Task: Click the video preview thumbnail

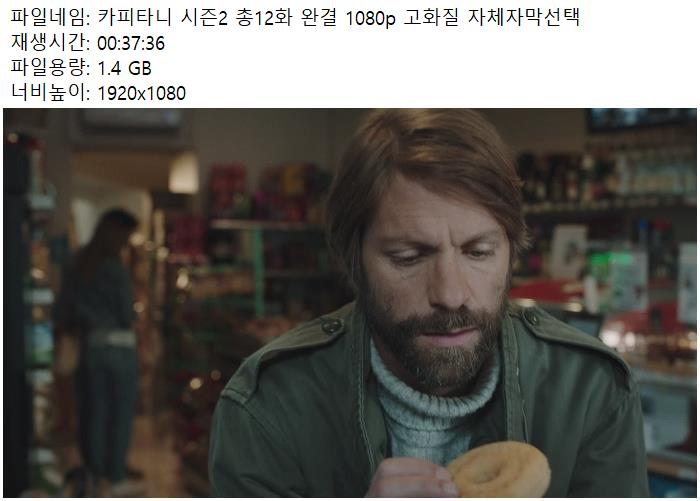Action: pos(350,303)
